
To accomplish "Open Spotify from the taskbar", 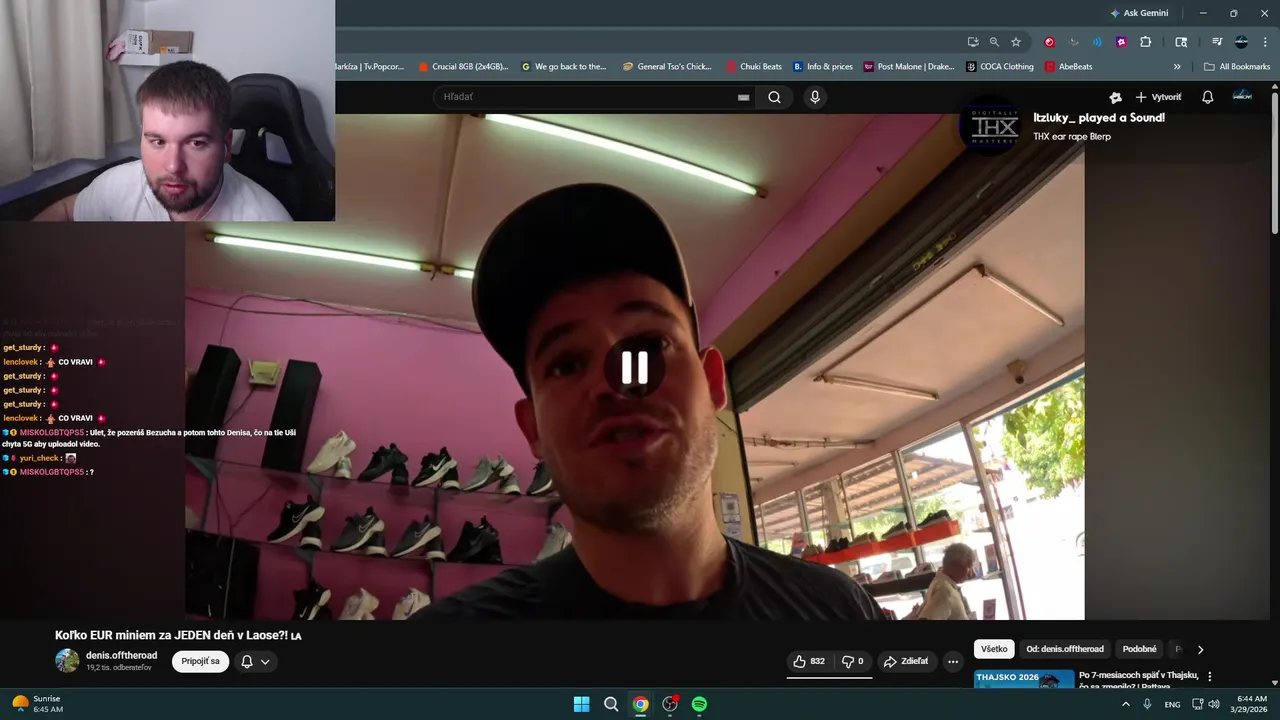I will (x=699, y=704).
